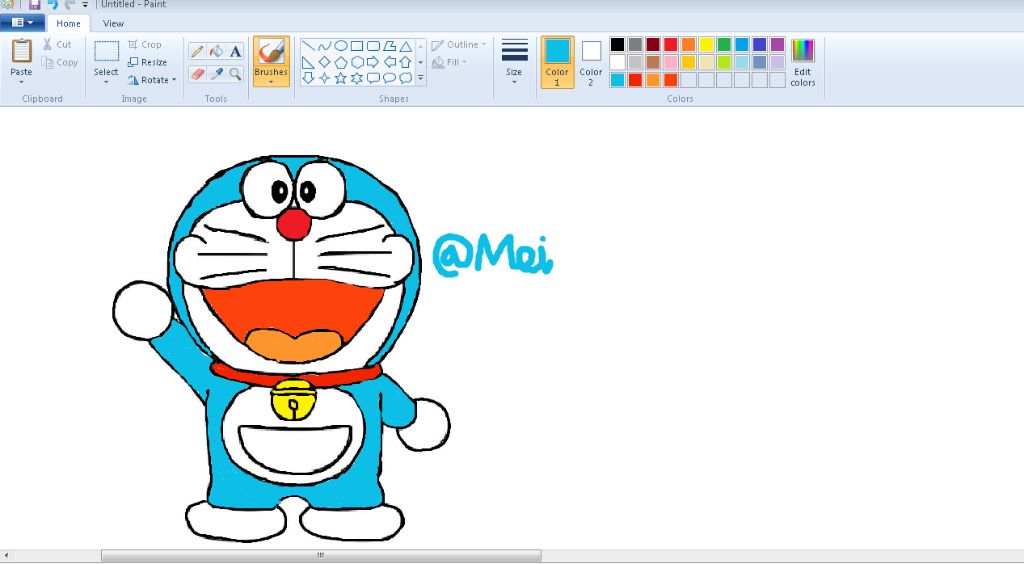
Task: Click the Paste clipboard icon
Action: tap(22, 52)
